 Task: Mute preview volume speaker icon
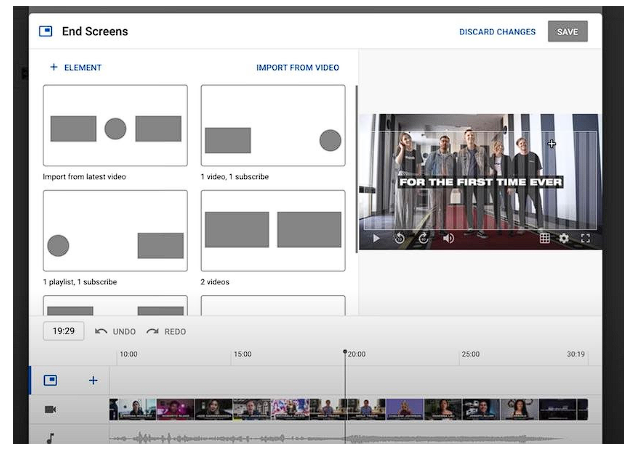coord(448,238)
